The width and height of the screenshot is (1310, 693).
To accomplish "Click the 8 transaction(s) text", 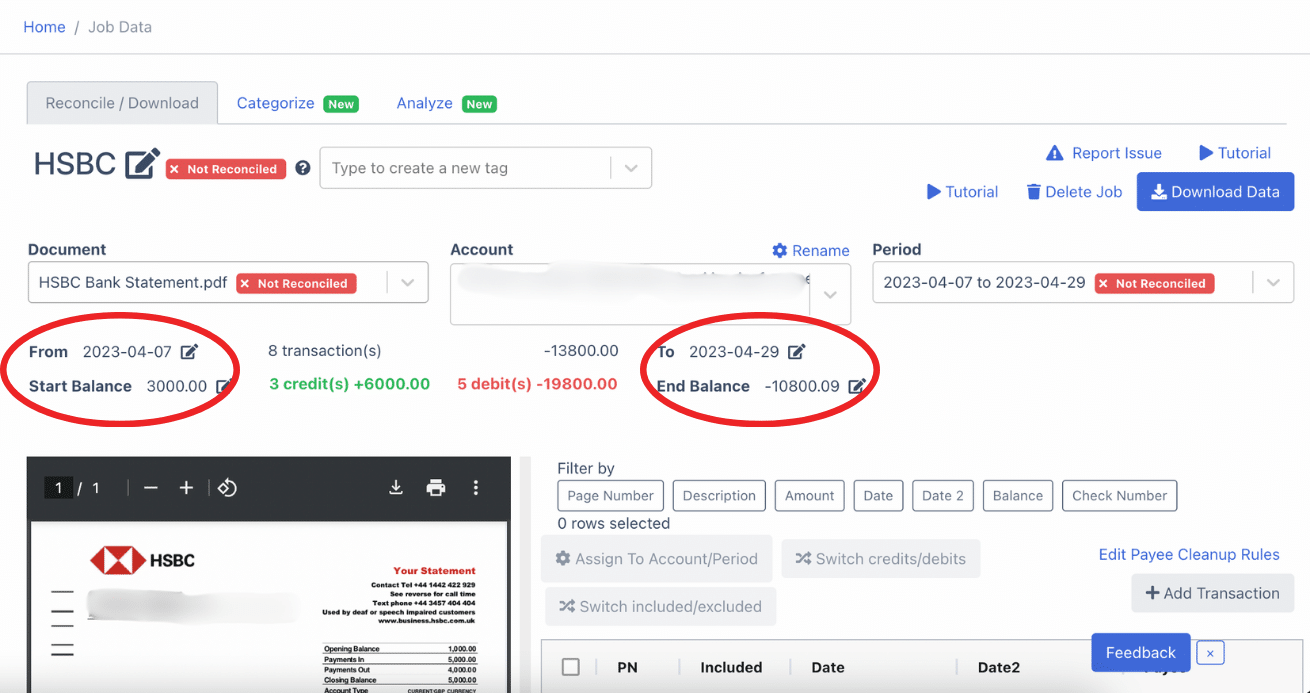I will [x=325, y=351].
